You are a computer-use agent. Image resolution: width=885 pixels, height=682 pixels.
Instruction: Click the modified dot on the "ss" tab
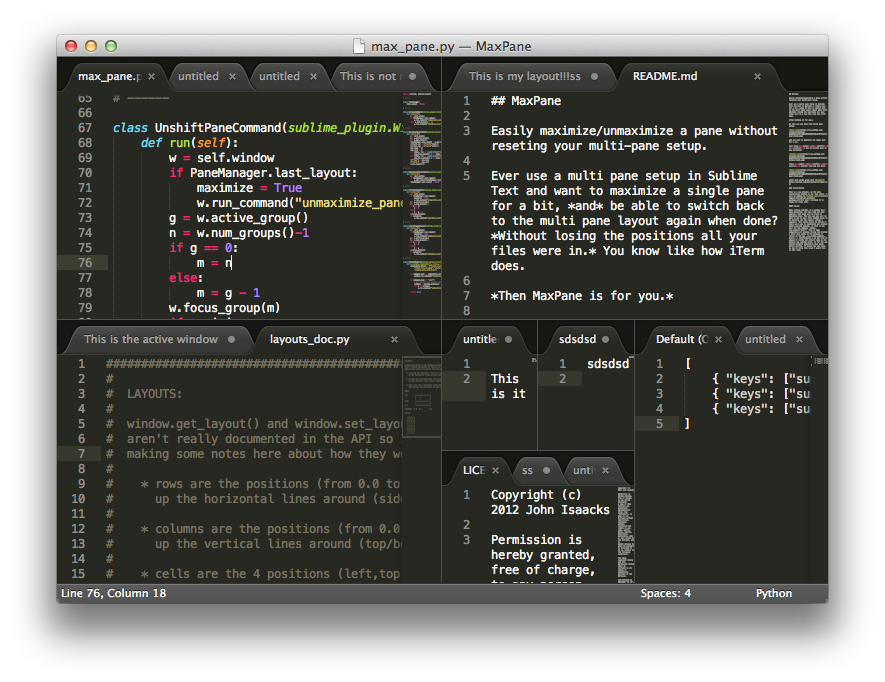pos(546,470)
